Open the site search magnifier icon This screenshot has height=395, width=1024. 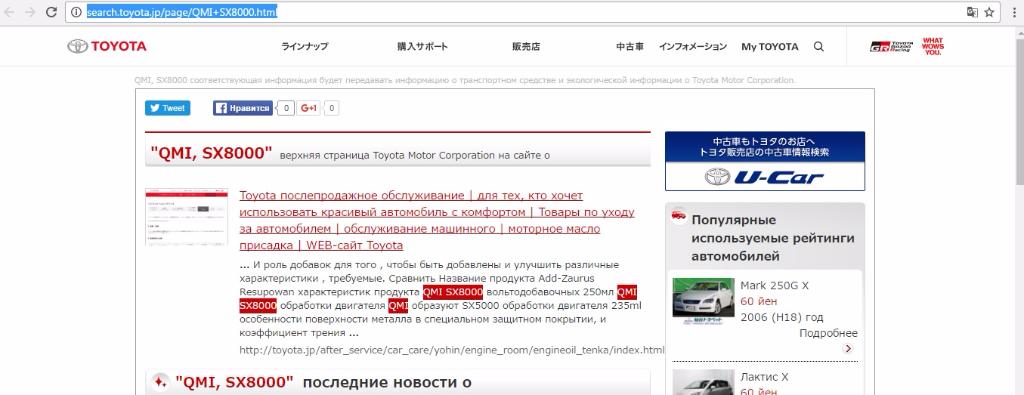[x=819, y=46]
